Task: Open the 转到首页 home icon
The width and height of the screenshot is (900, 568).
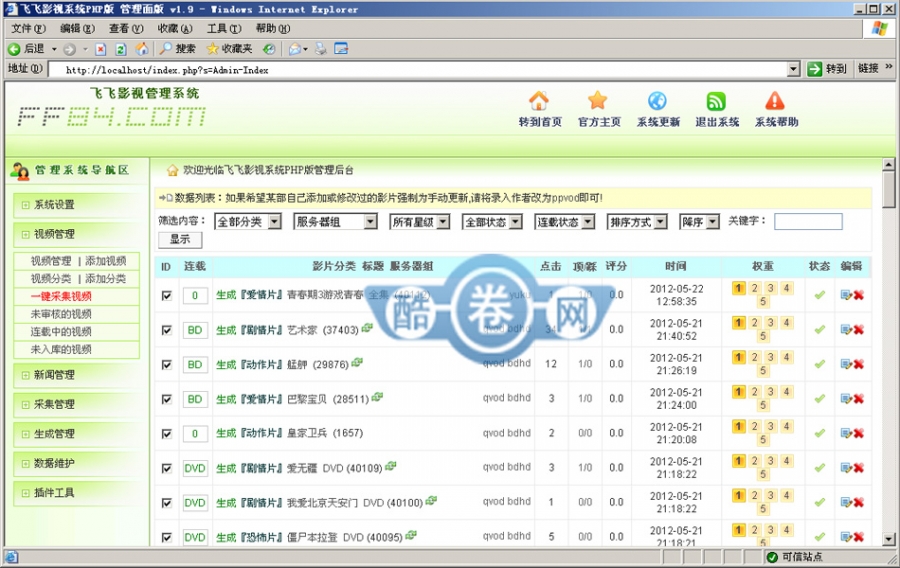Action: click(x=538, y=101)
